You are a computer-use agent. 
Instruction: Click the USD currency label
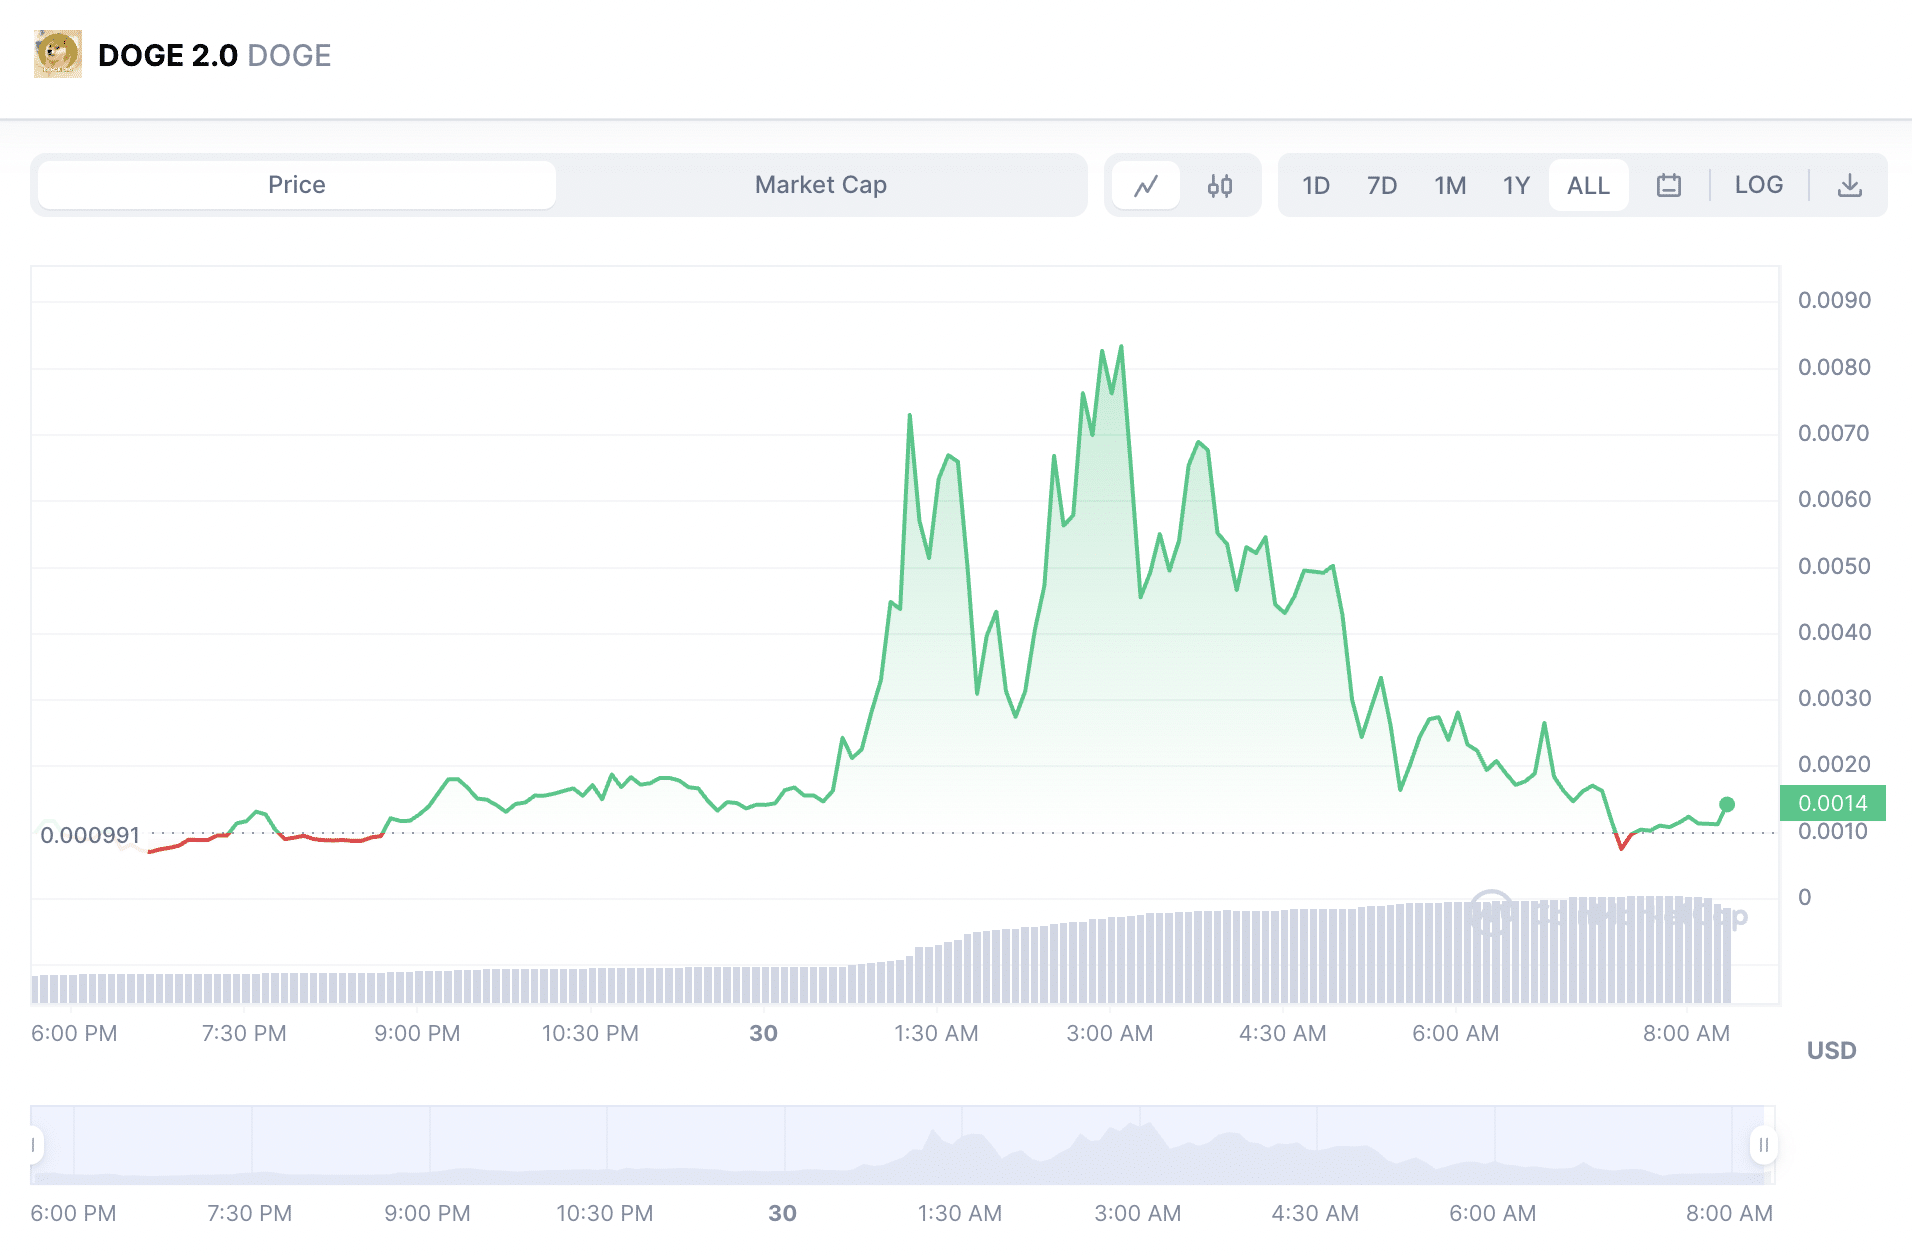(x=1831, y=1050)
